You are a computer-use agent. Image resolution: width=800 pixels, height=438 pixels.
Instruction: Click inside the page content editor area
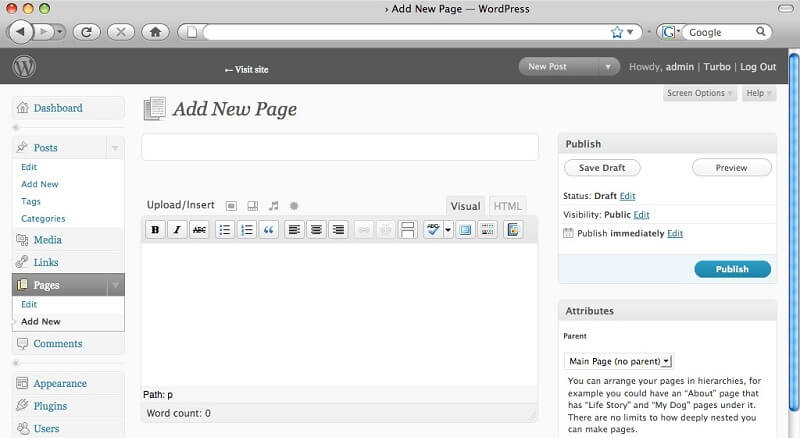(x=340, y=314)
